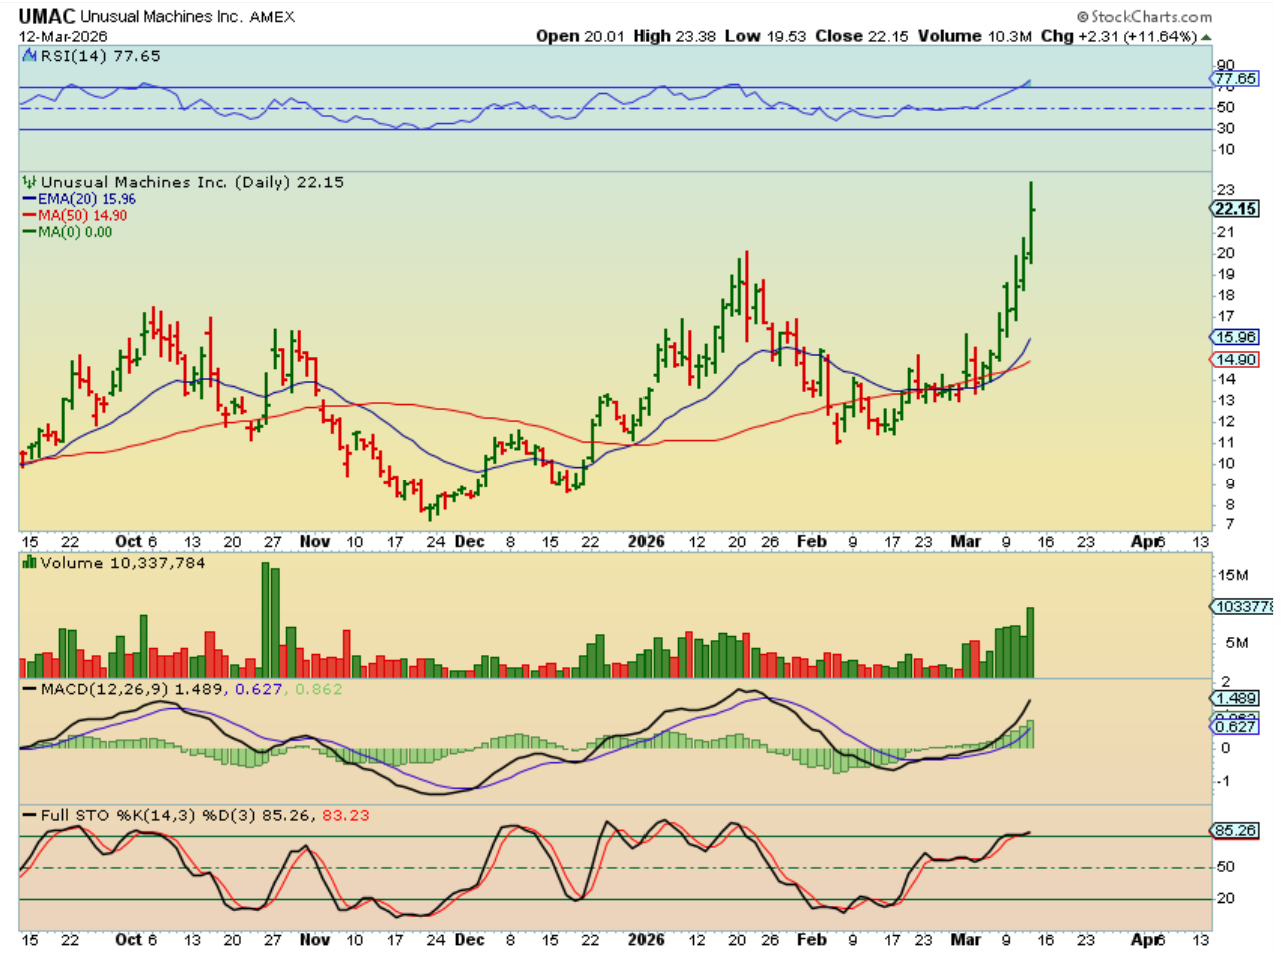Click the 23 level on the price axis
The width and height of the screenshot is (1284, 963).
pyautogui.click(x=1225, y=190)
